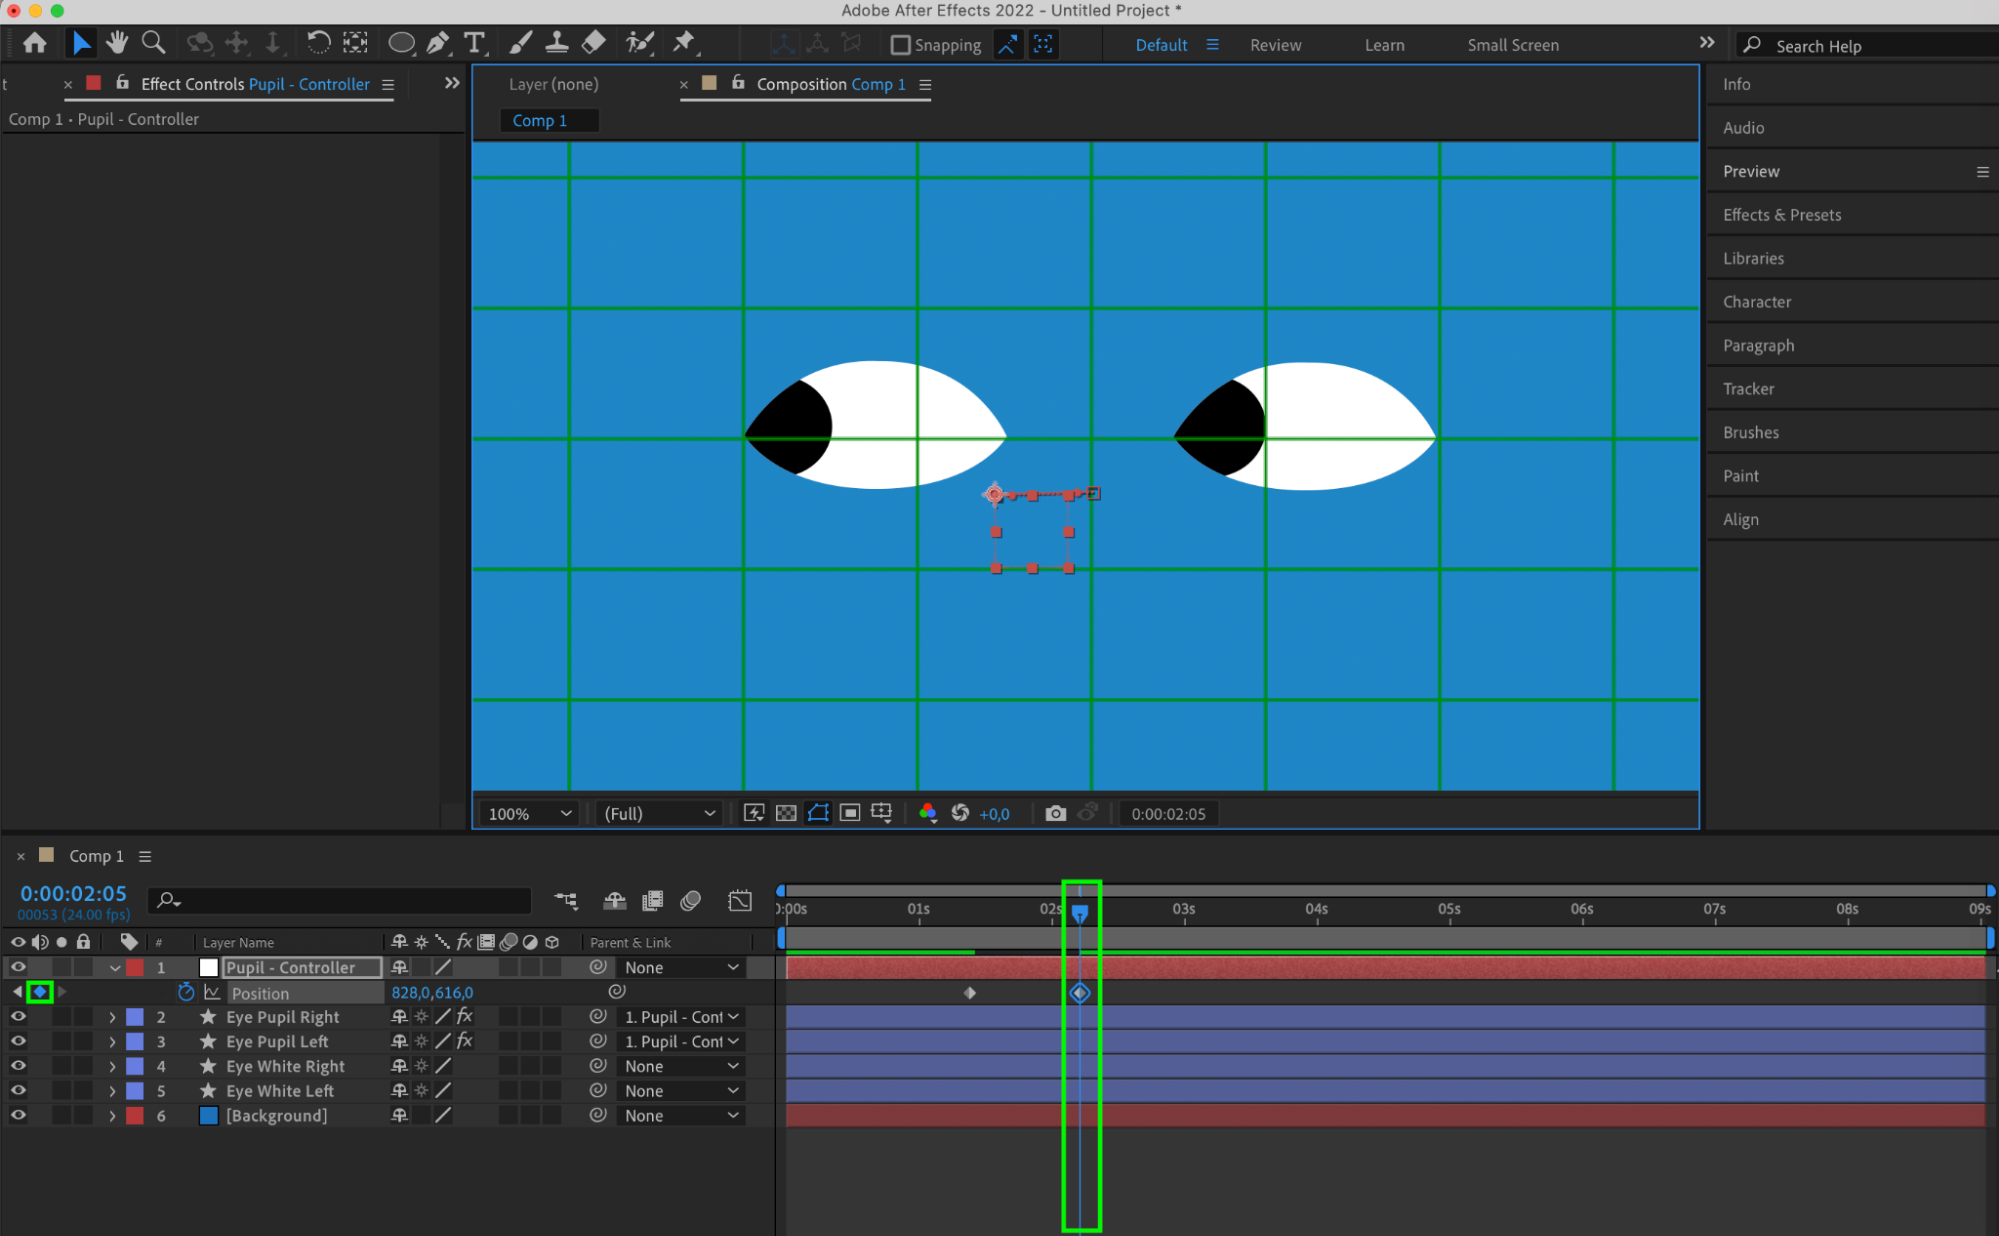Click the Position value 828,0,616,0

(432, 993)
